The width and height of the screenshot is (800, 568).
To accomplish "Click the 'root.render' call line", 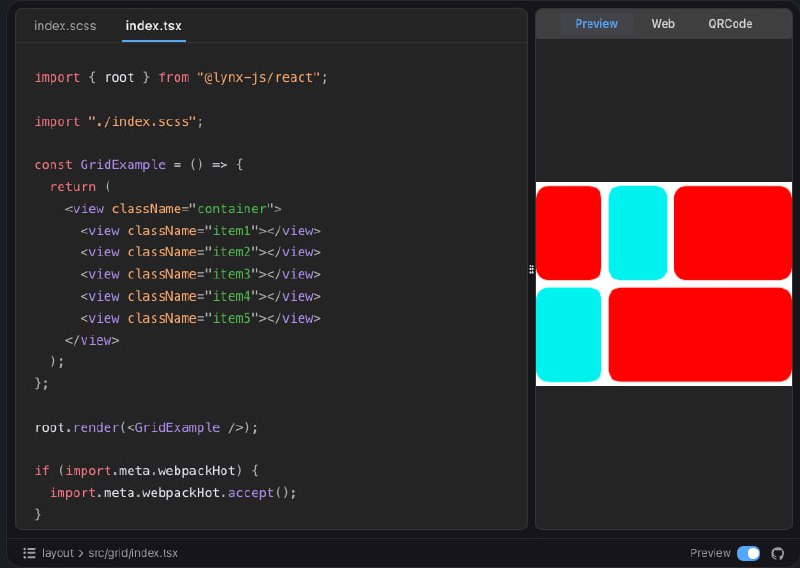I will [146, 427].
